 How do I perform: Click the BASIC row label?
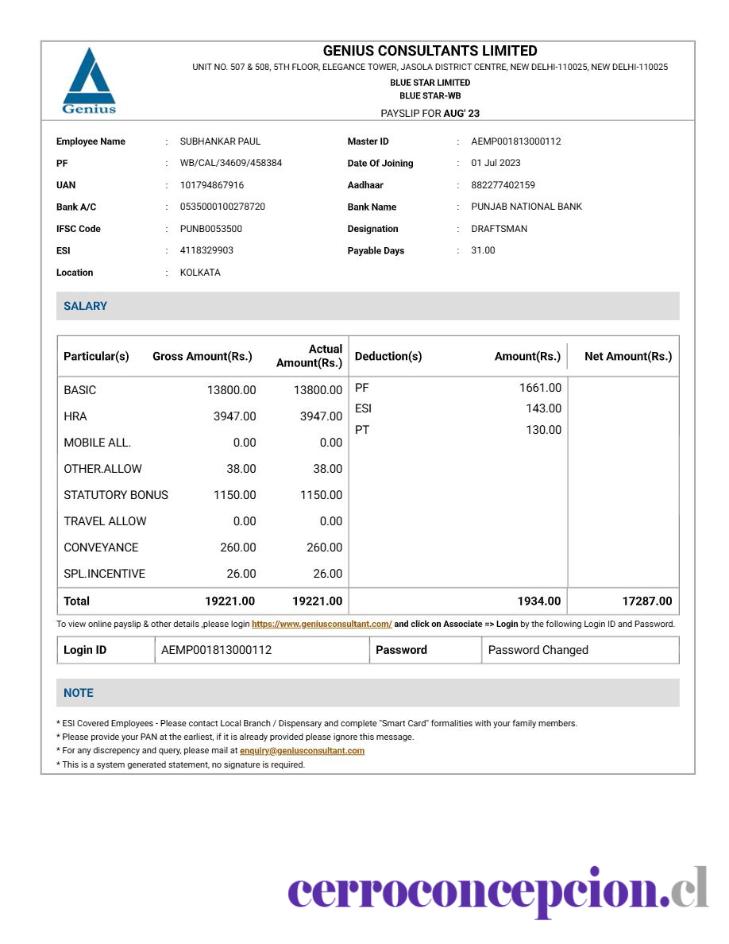79,390
